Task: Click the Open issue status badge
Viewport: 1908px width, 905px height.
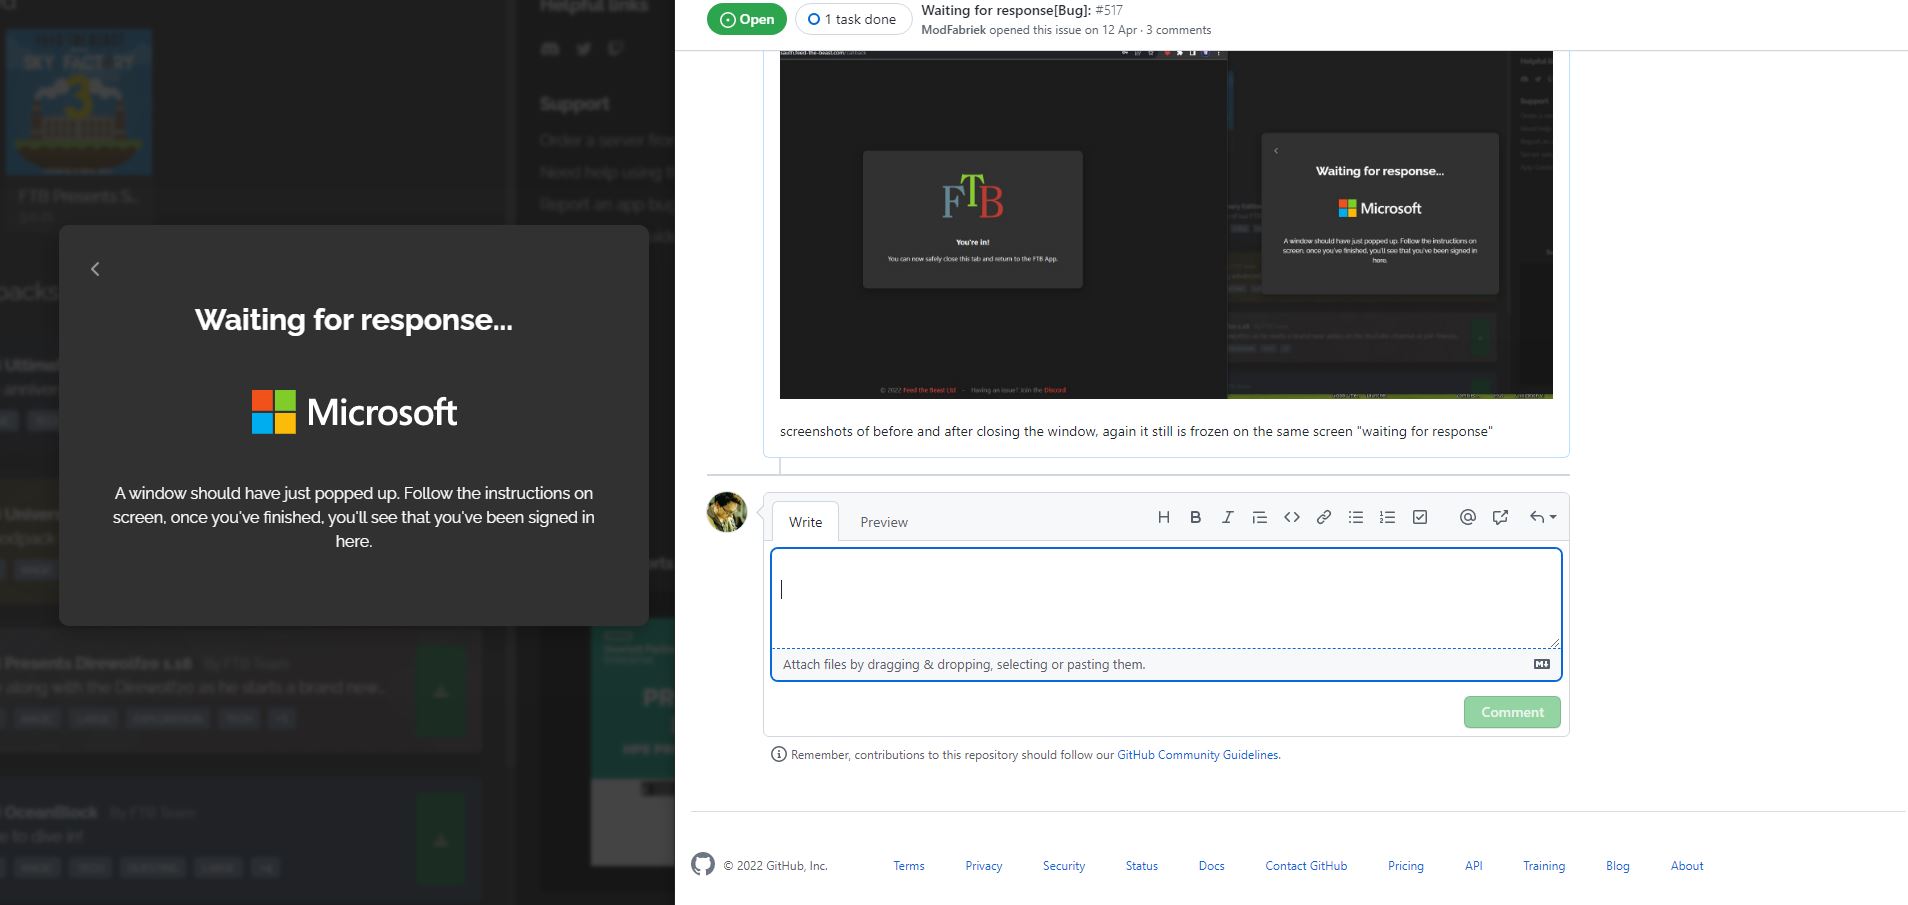Action: pyautogui.click(x=747, y=19)
